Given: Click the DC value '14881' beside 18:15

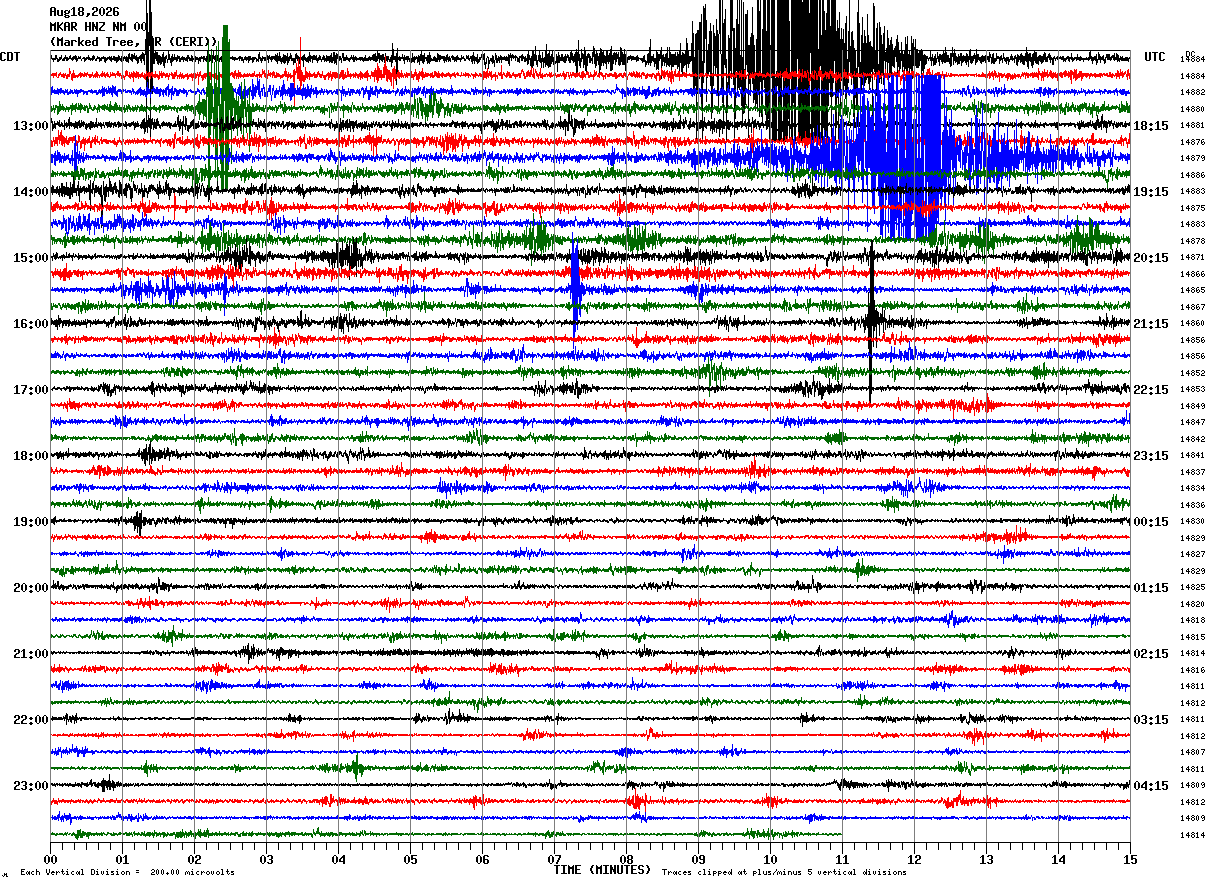Looking at the screenshot, I should 1192,126.
